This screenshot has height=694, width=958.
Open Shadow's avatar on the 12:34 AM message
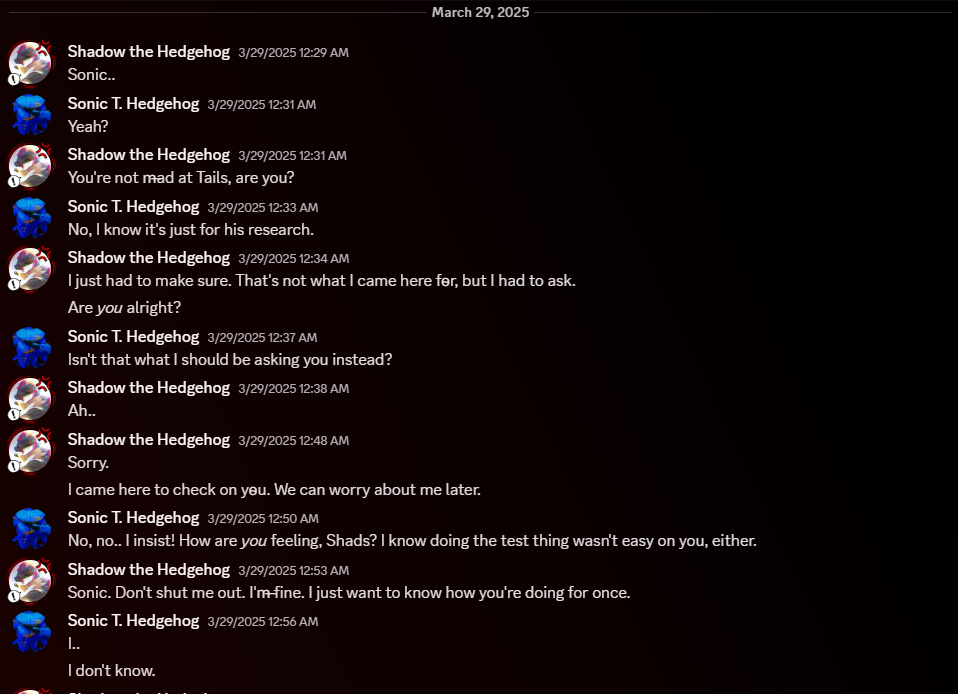pos(30,268)
